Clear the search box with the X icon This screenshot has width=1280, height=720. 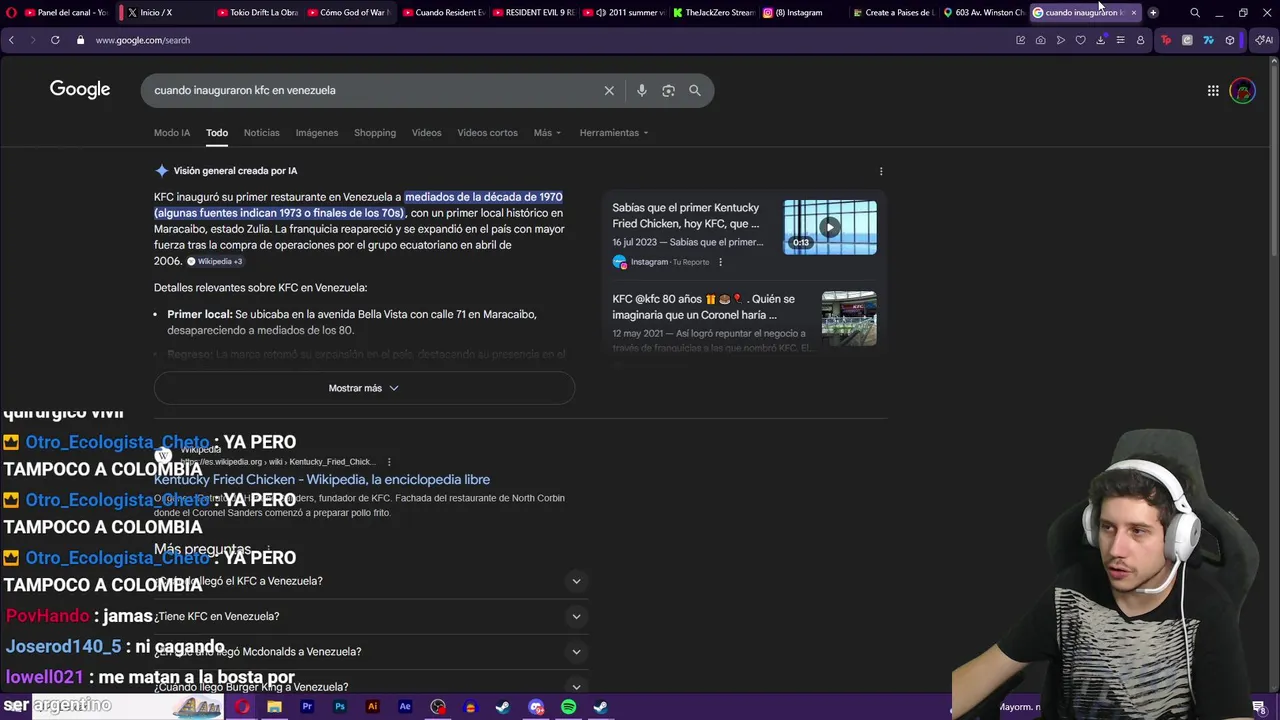click(609, 90)
